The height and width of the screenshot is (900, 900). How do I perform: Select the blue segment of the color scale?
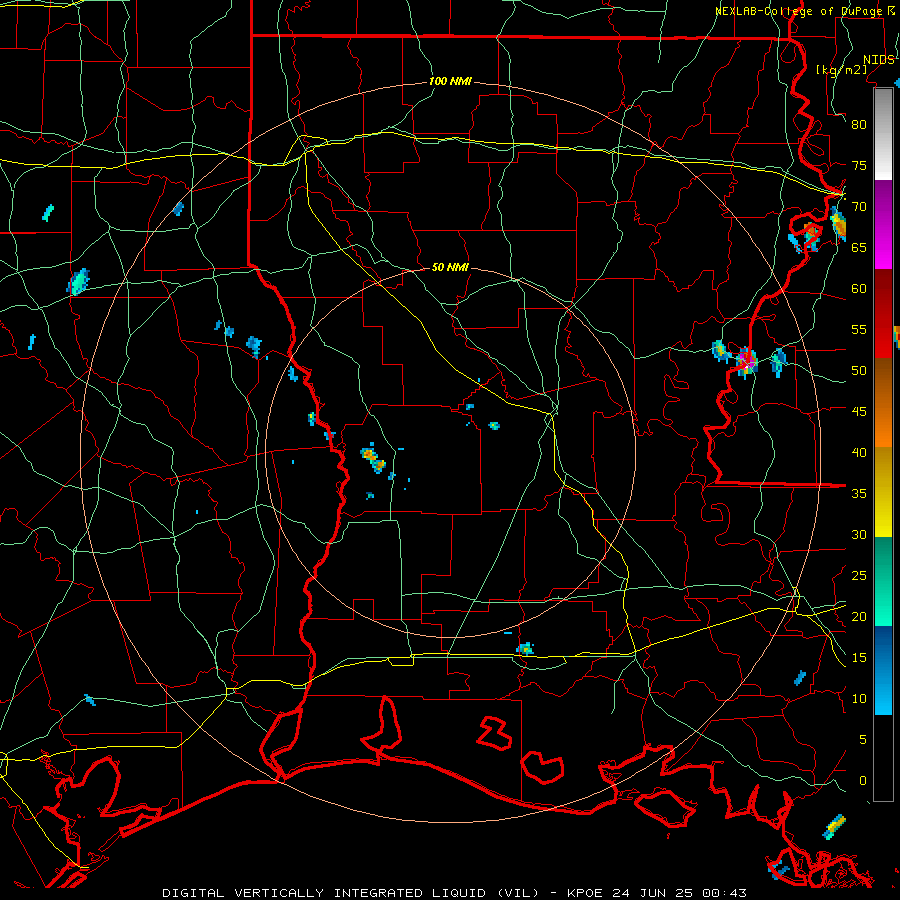click(x=883, y=670)
